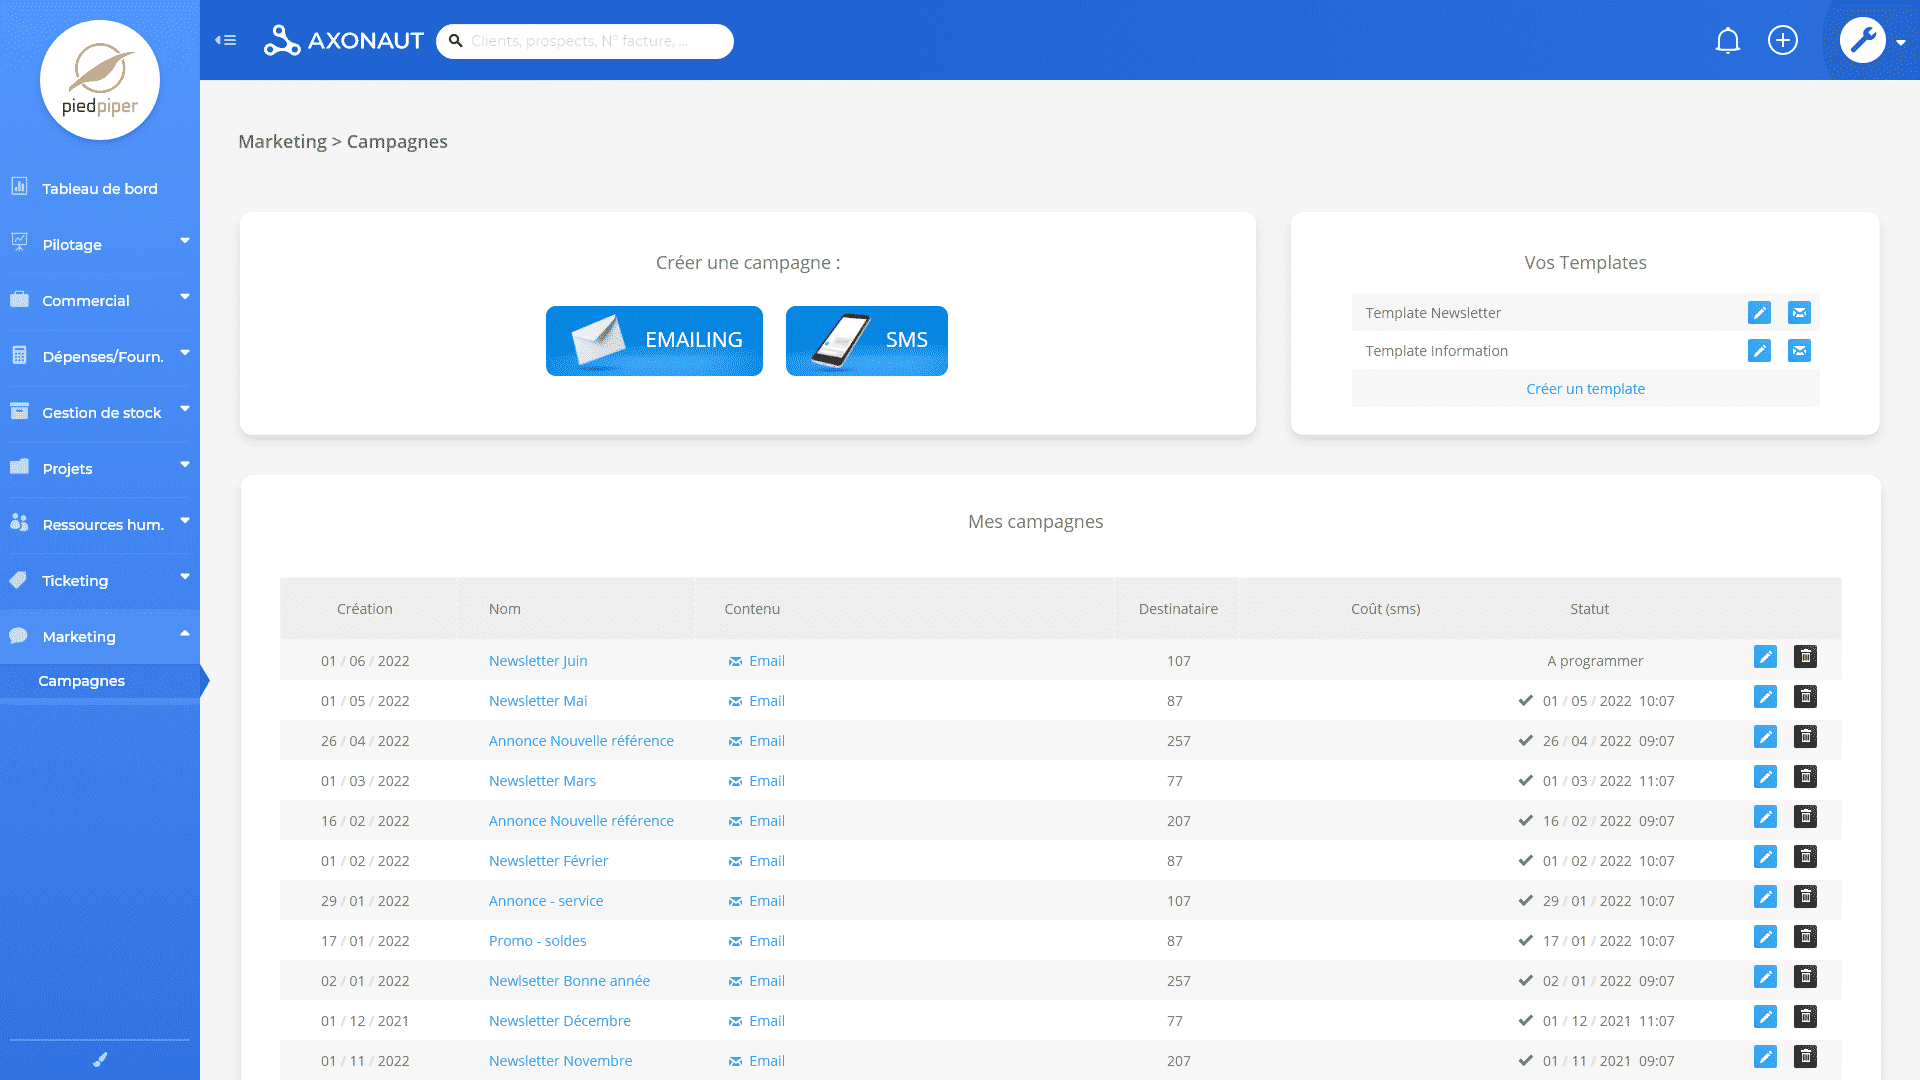Open Tableau de bord menu item
Screen dimensions: 1920x1080
pyautogui.click(x=99, y=189)
